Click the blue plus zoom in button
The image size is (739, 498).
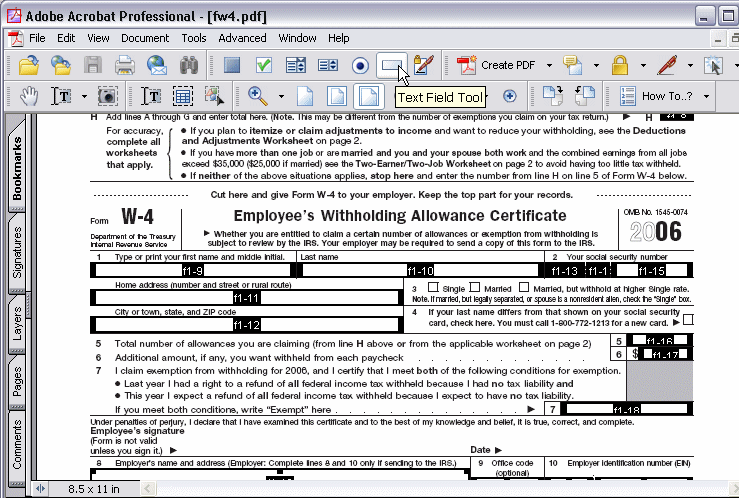point(509,96)
